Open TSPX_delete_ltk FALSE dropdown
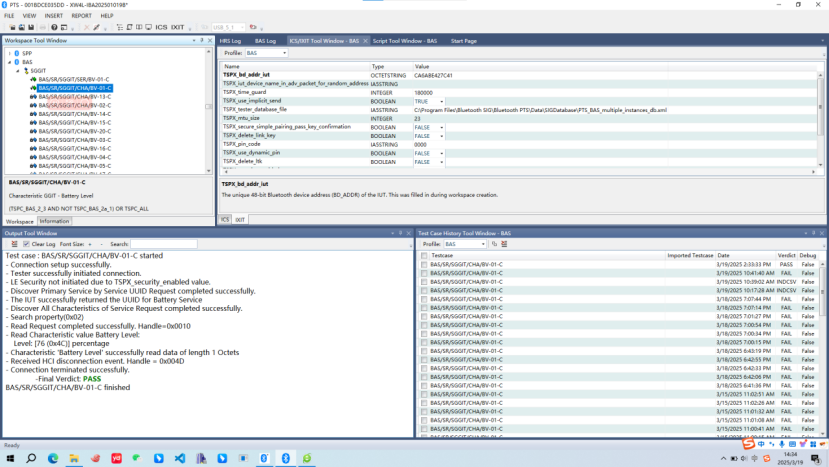Image resolution: width=829 pixels, height=467 pixels. tap(441, 162)
